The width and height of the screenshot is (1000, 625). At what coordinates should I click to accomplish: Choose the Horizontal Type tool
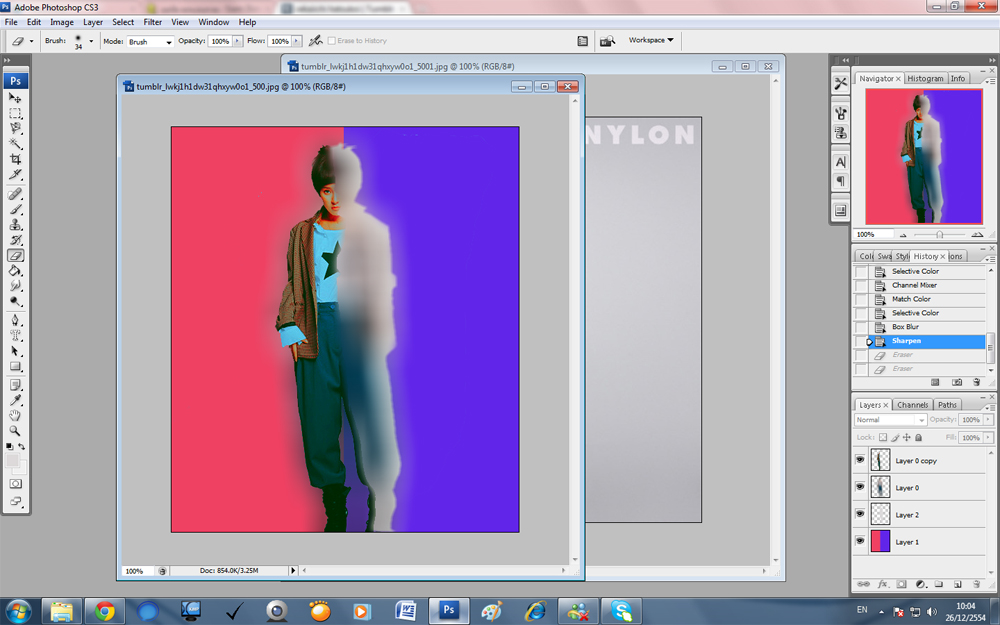(x=15, y=336)
